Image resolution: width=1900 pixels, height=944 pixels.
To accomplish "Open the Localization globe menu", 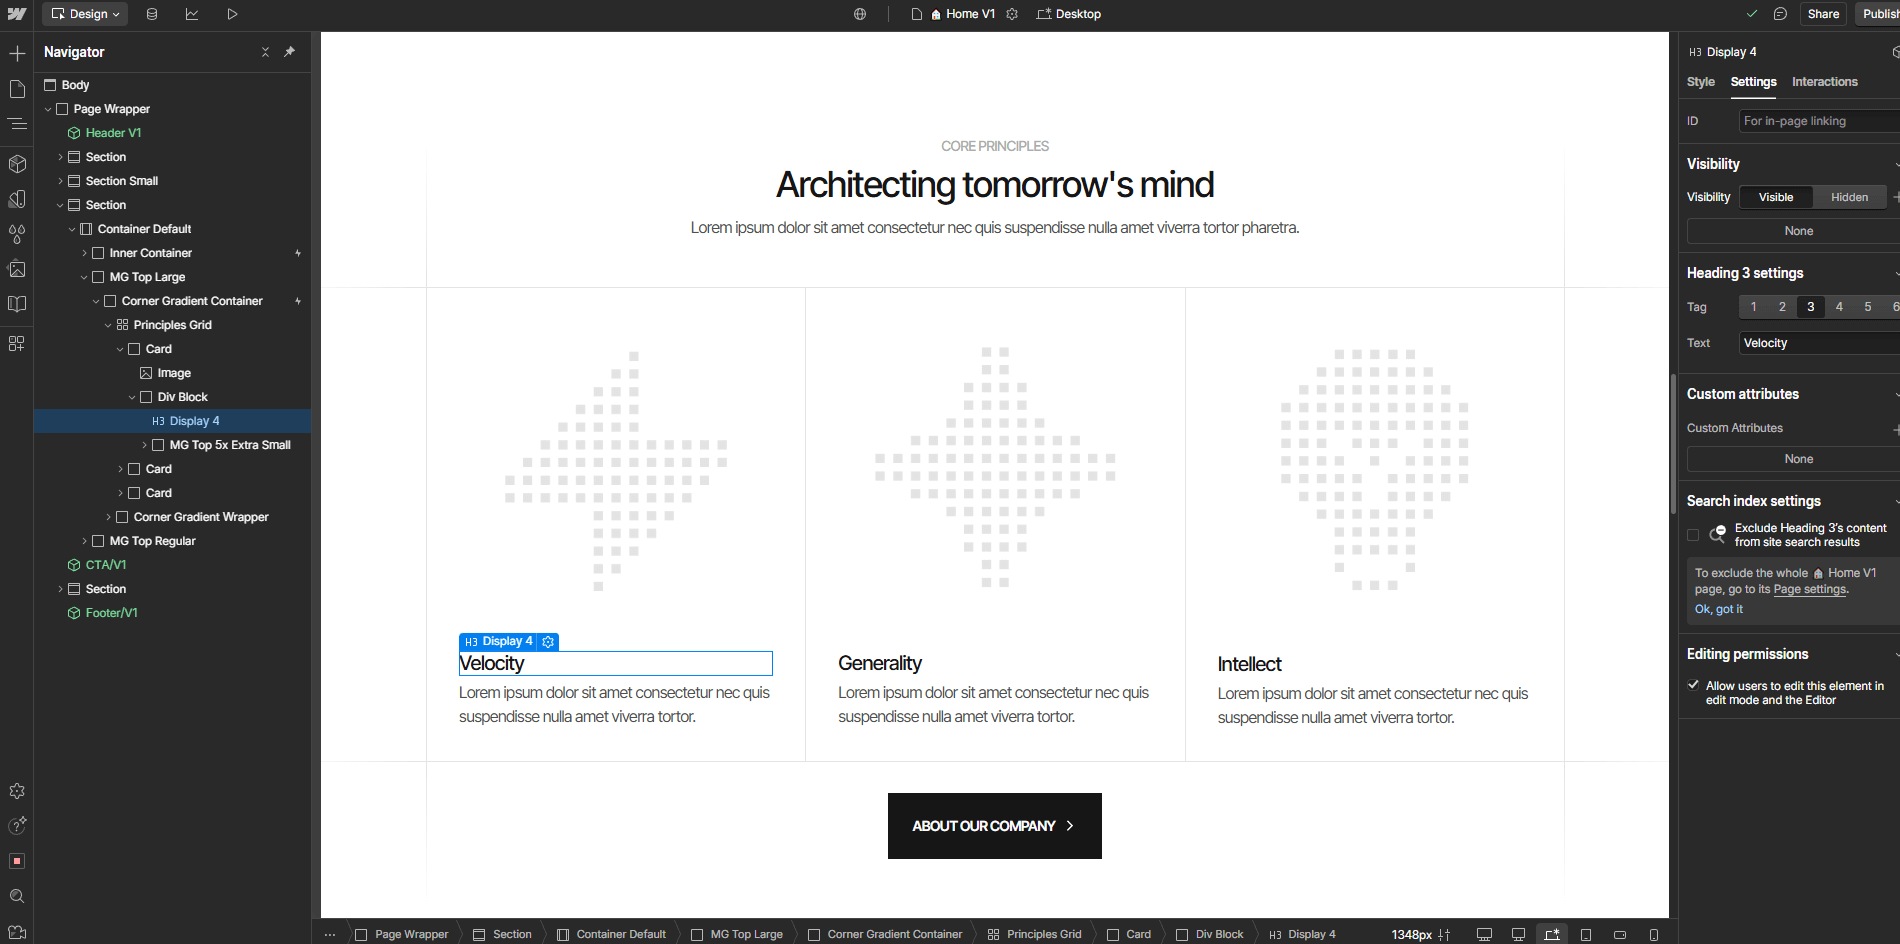I will (x=859, y=14).
